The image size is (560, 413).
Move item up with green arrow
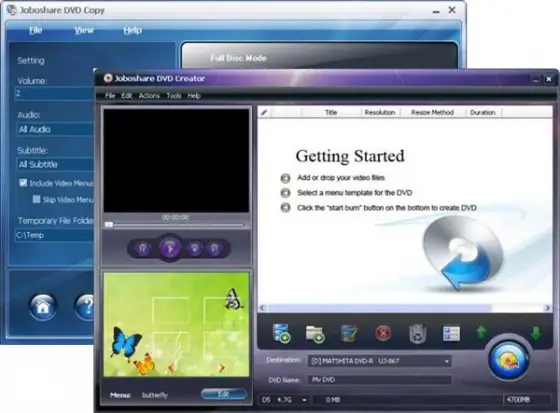481,332
